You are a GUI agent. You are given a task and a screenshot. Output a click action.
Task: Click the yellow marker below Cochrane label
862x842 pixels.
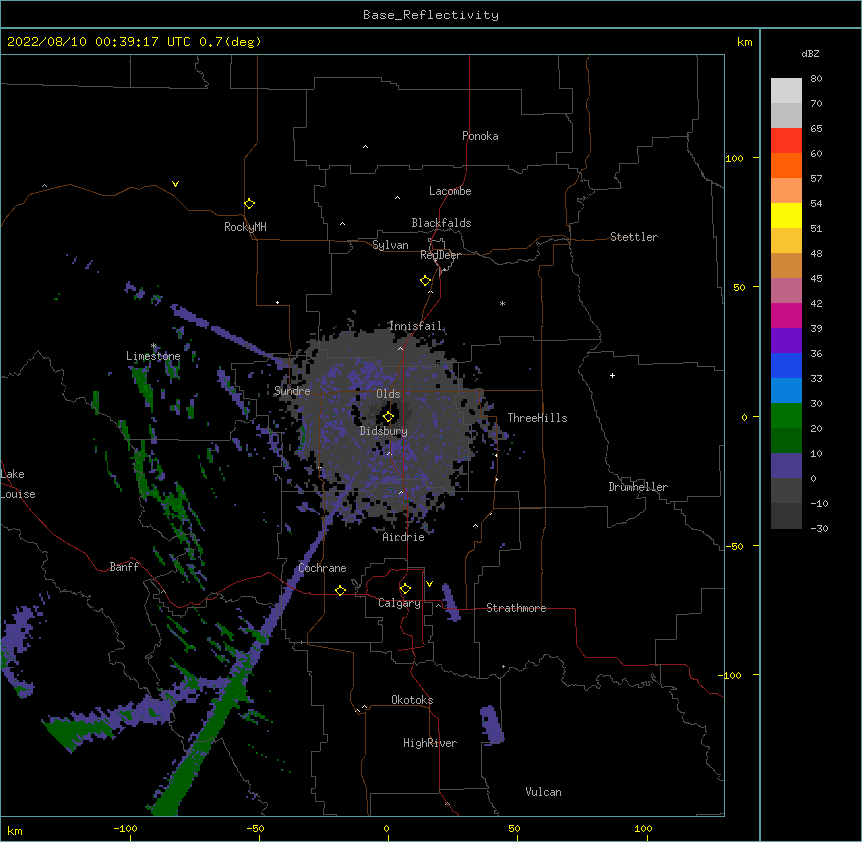coord(340,590)
